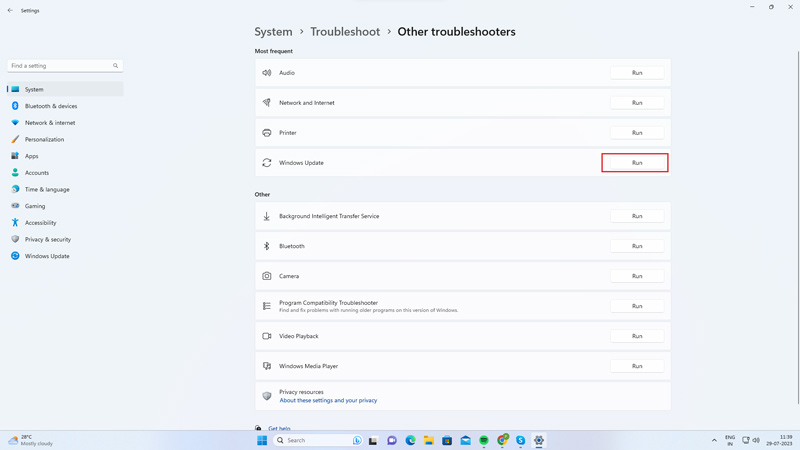Run the Background Intelligent Transfer Service troubleshooter

(637, 216)
